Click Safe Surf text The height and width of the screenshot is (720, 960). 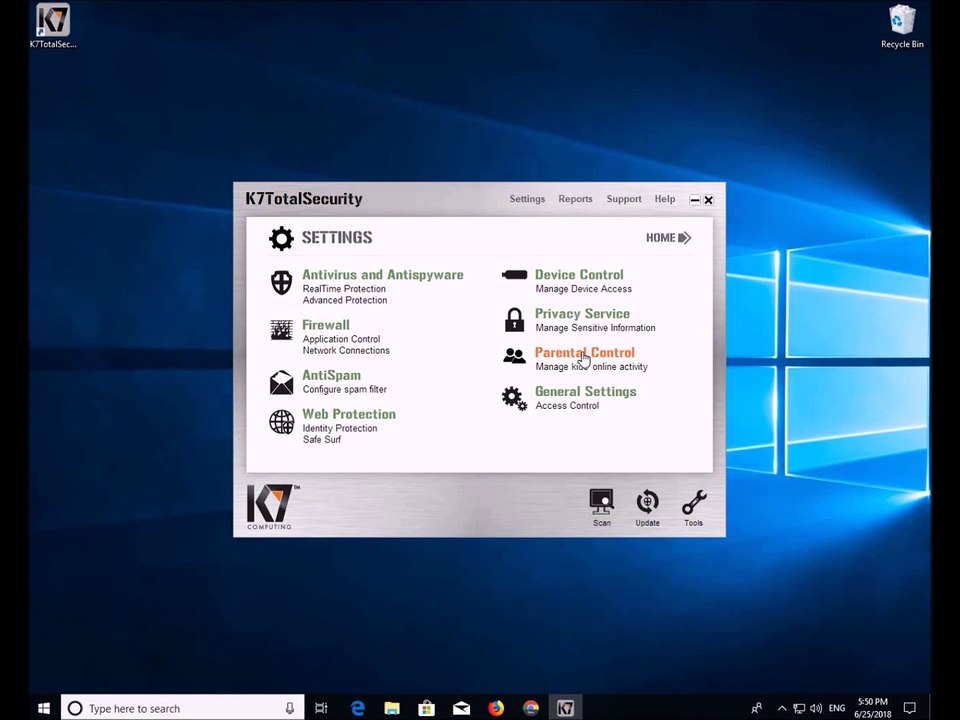pos(322,440)
